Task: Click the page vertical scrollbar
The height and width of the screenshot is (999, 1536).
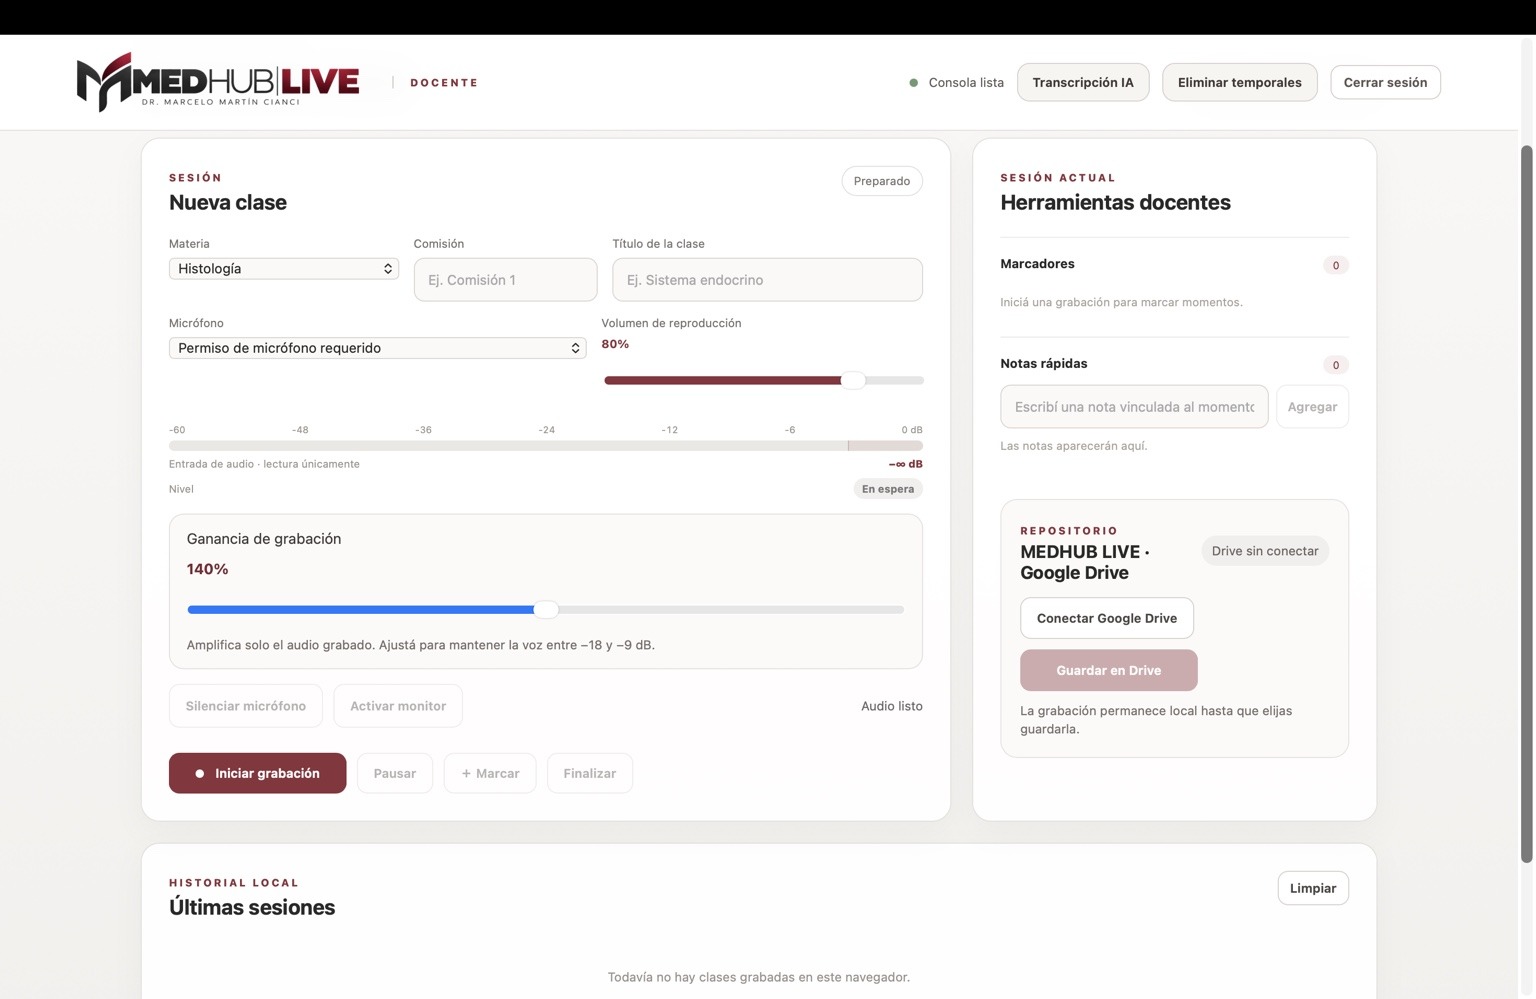Action: [x=1527, y=503]
